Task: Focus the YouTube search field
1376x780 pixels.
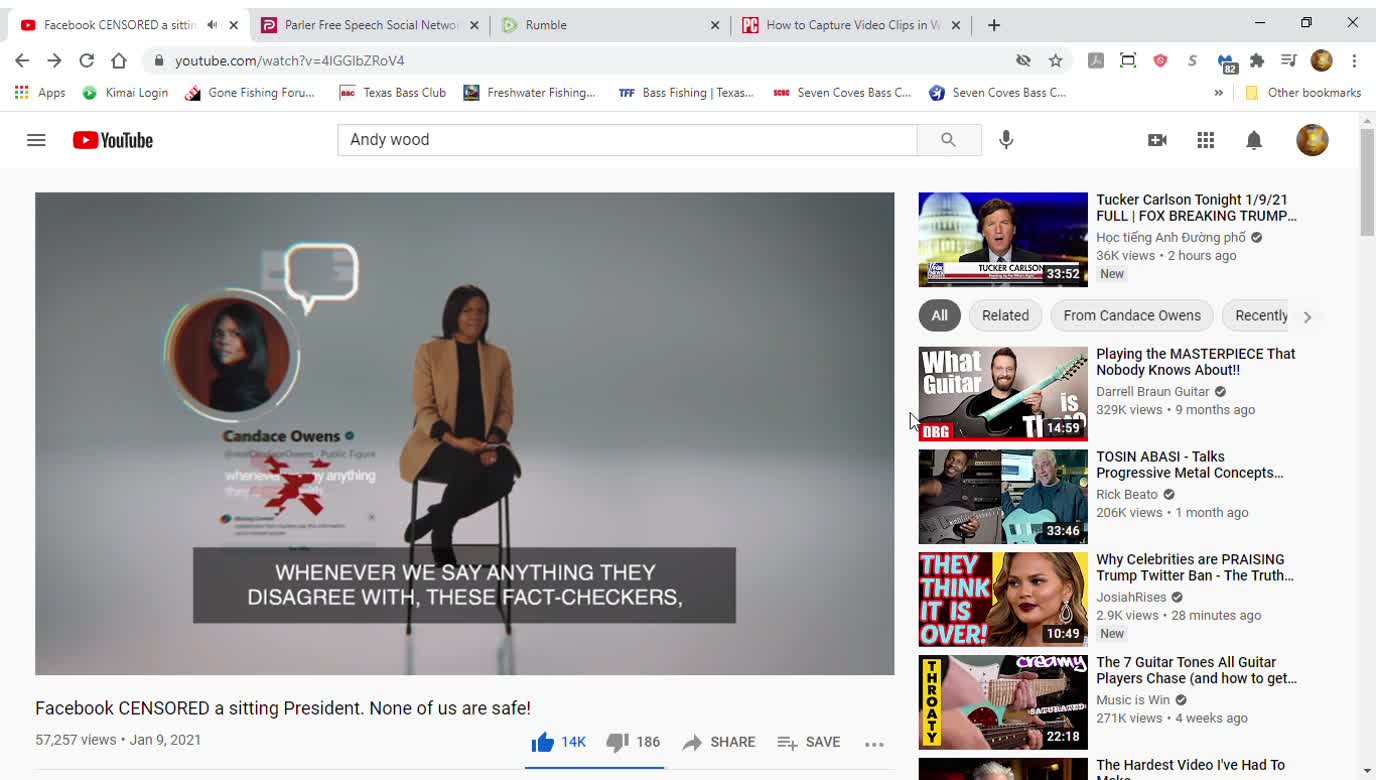Action: click(x=627, y=140)
